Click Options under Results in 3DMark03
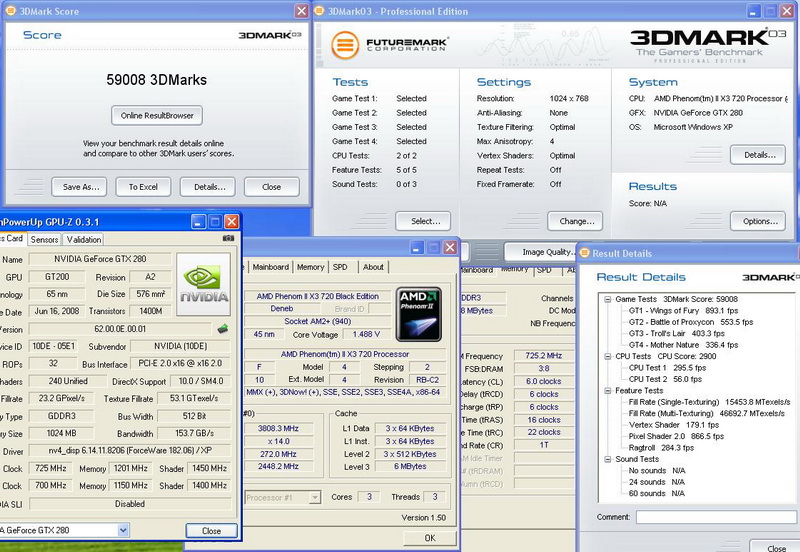Image resolution: width=800 pixels, height=552 pixels. pos(758,221)
